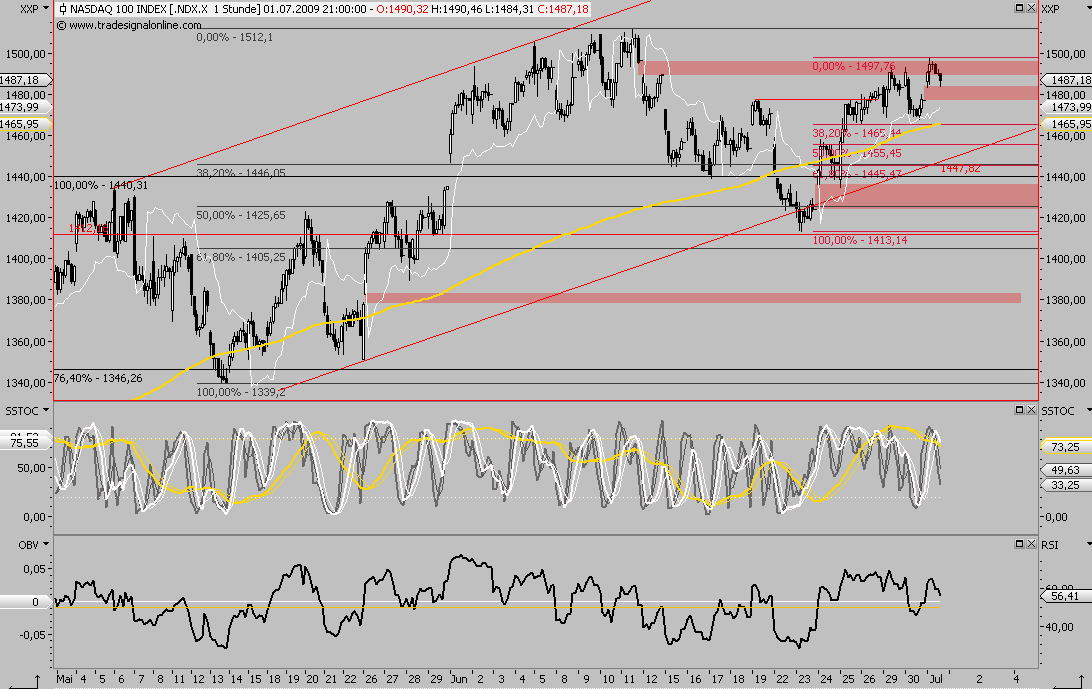The width and height of the screenshot is (1092, 689).
Task: Maximize the SSTOC indicator pane
Action: pos(1020,410)
